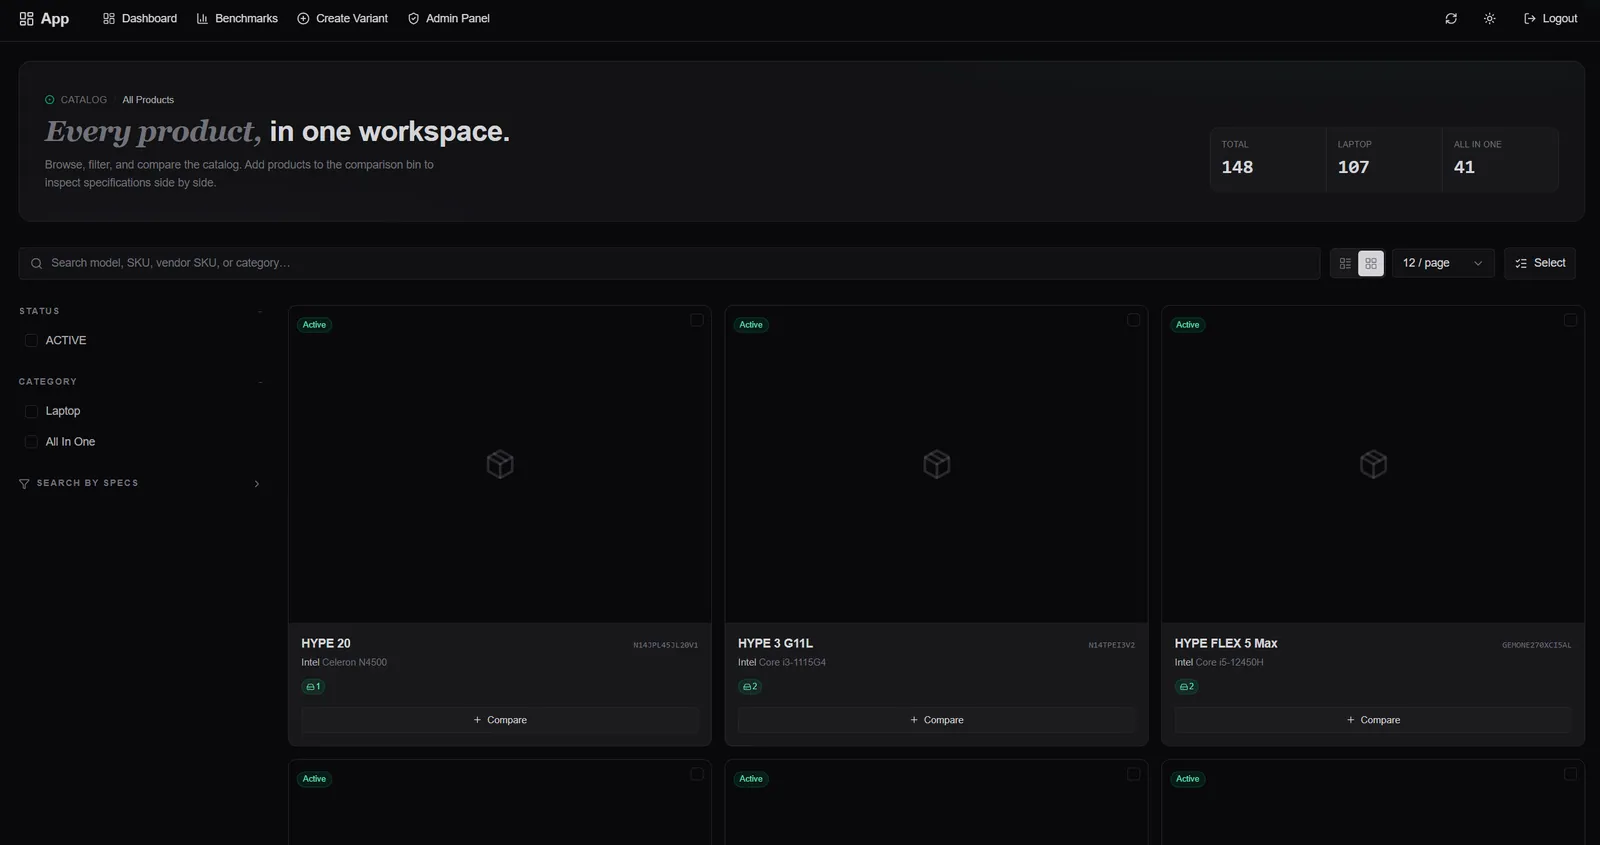
Task: Open the 12 / page dropdown
Action: (1443, 263)
